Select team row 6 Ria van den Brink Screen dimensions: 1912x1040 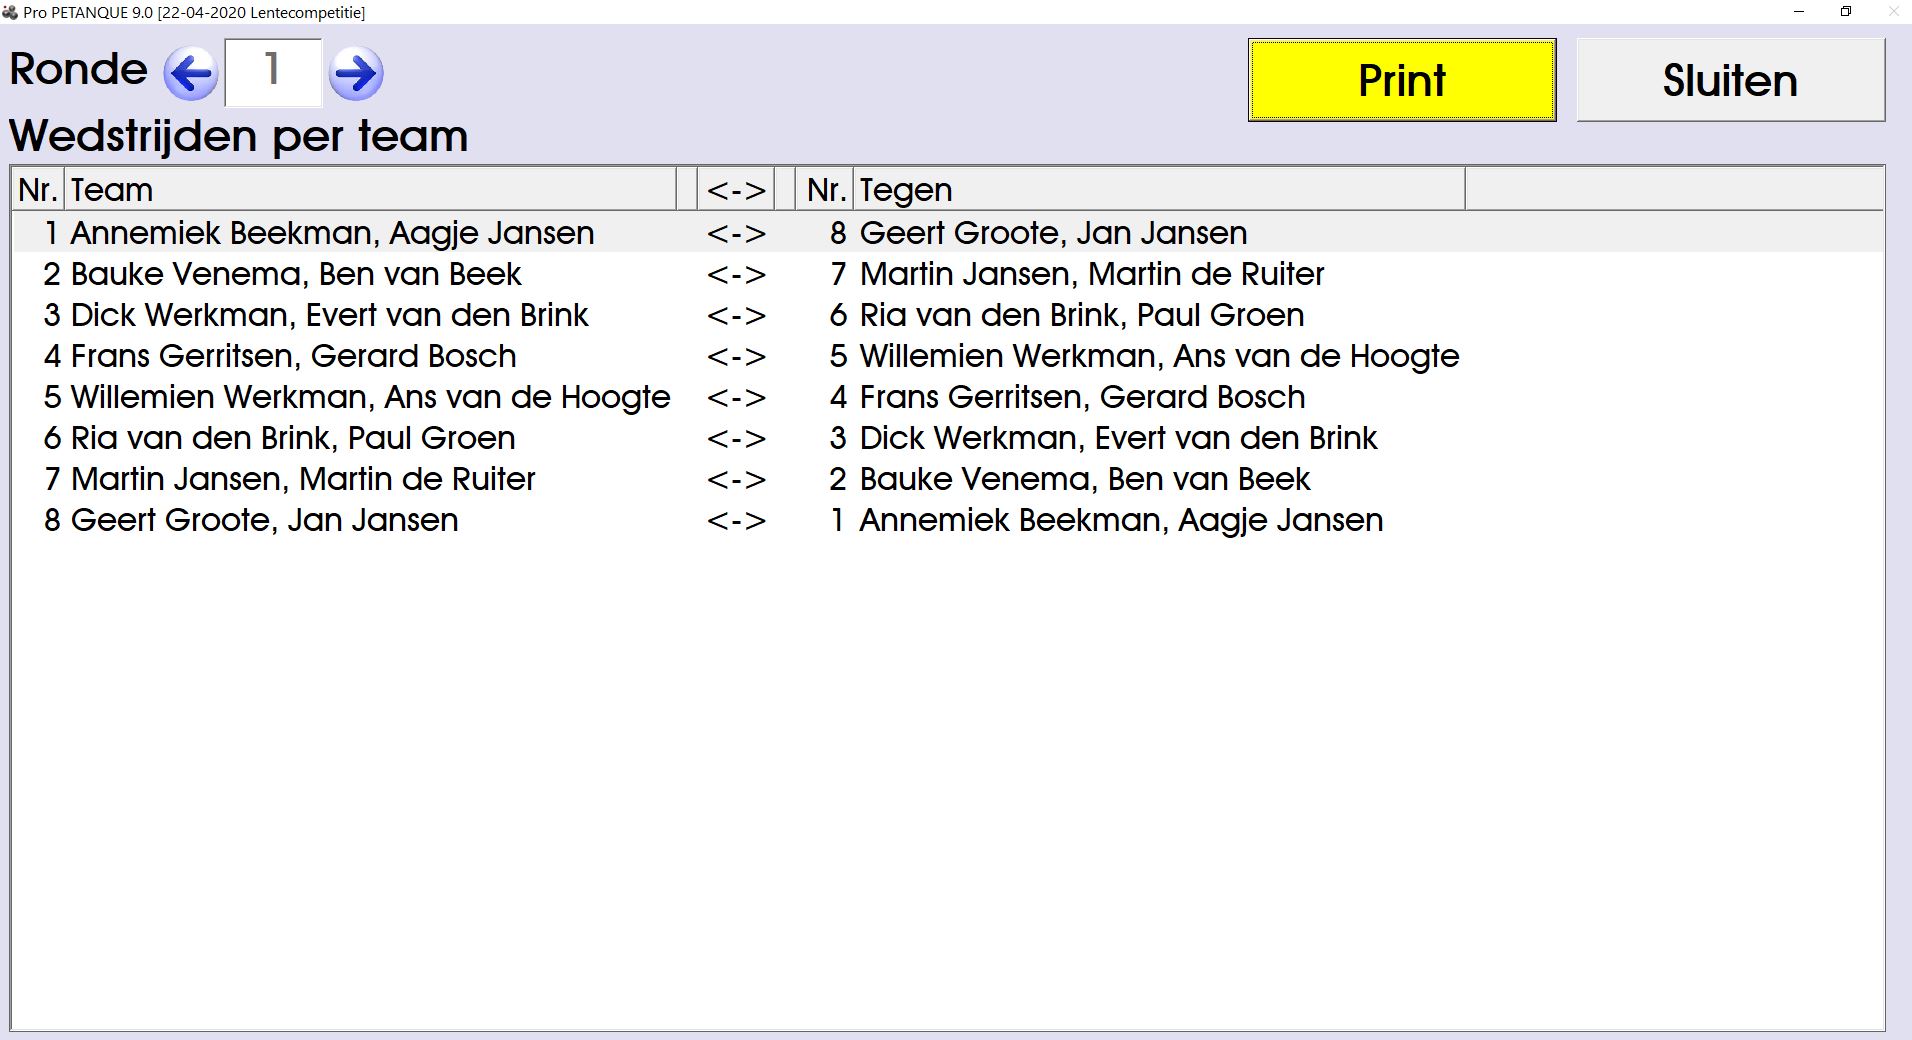click(293, 438)
